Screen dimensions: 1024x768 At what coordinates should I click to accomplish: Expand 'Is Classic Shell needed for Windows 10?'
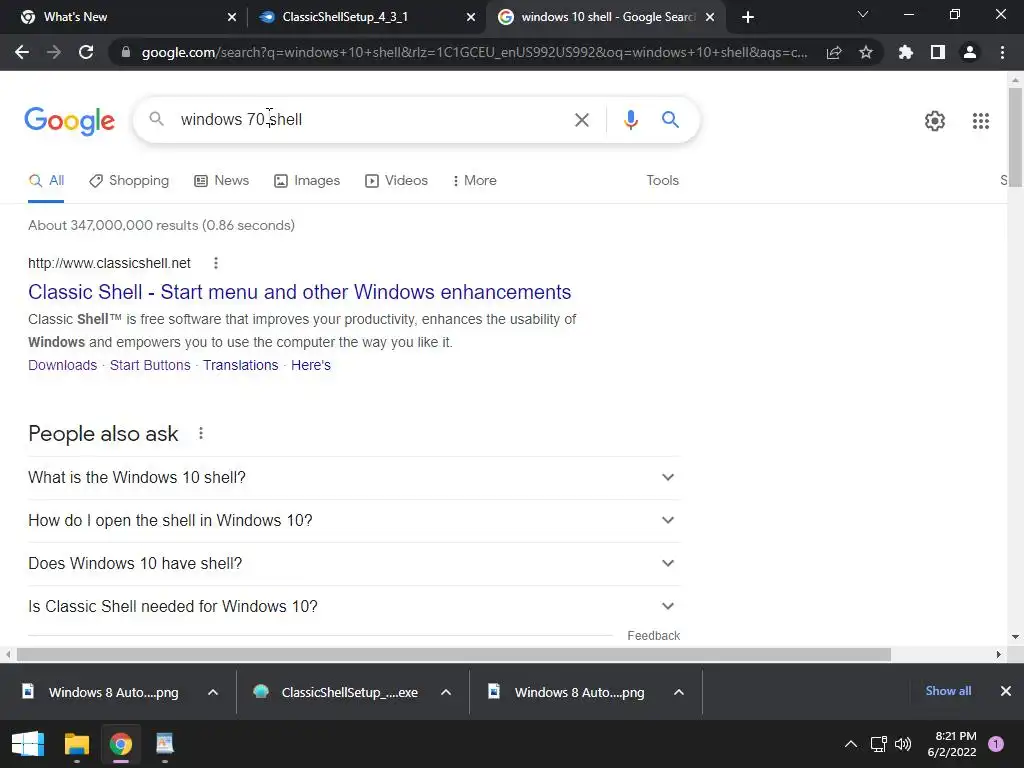coord(354,607)
